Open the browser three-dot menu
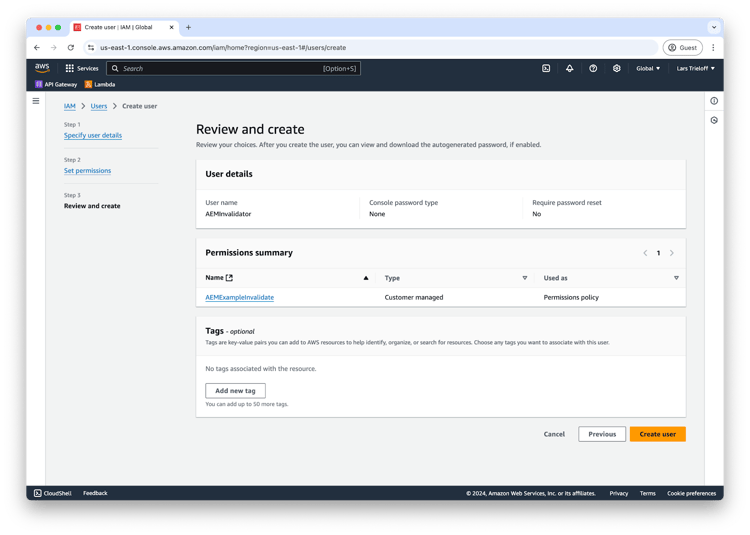 (x=713, y=47)
